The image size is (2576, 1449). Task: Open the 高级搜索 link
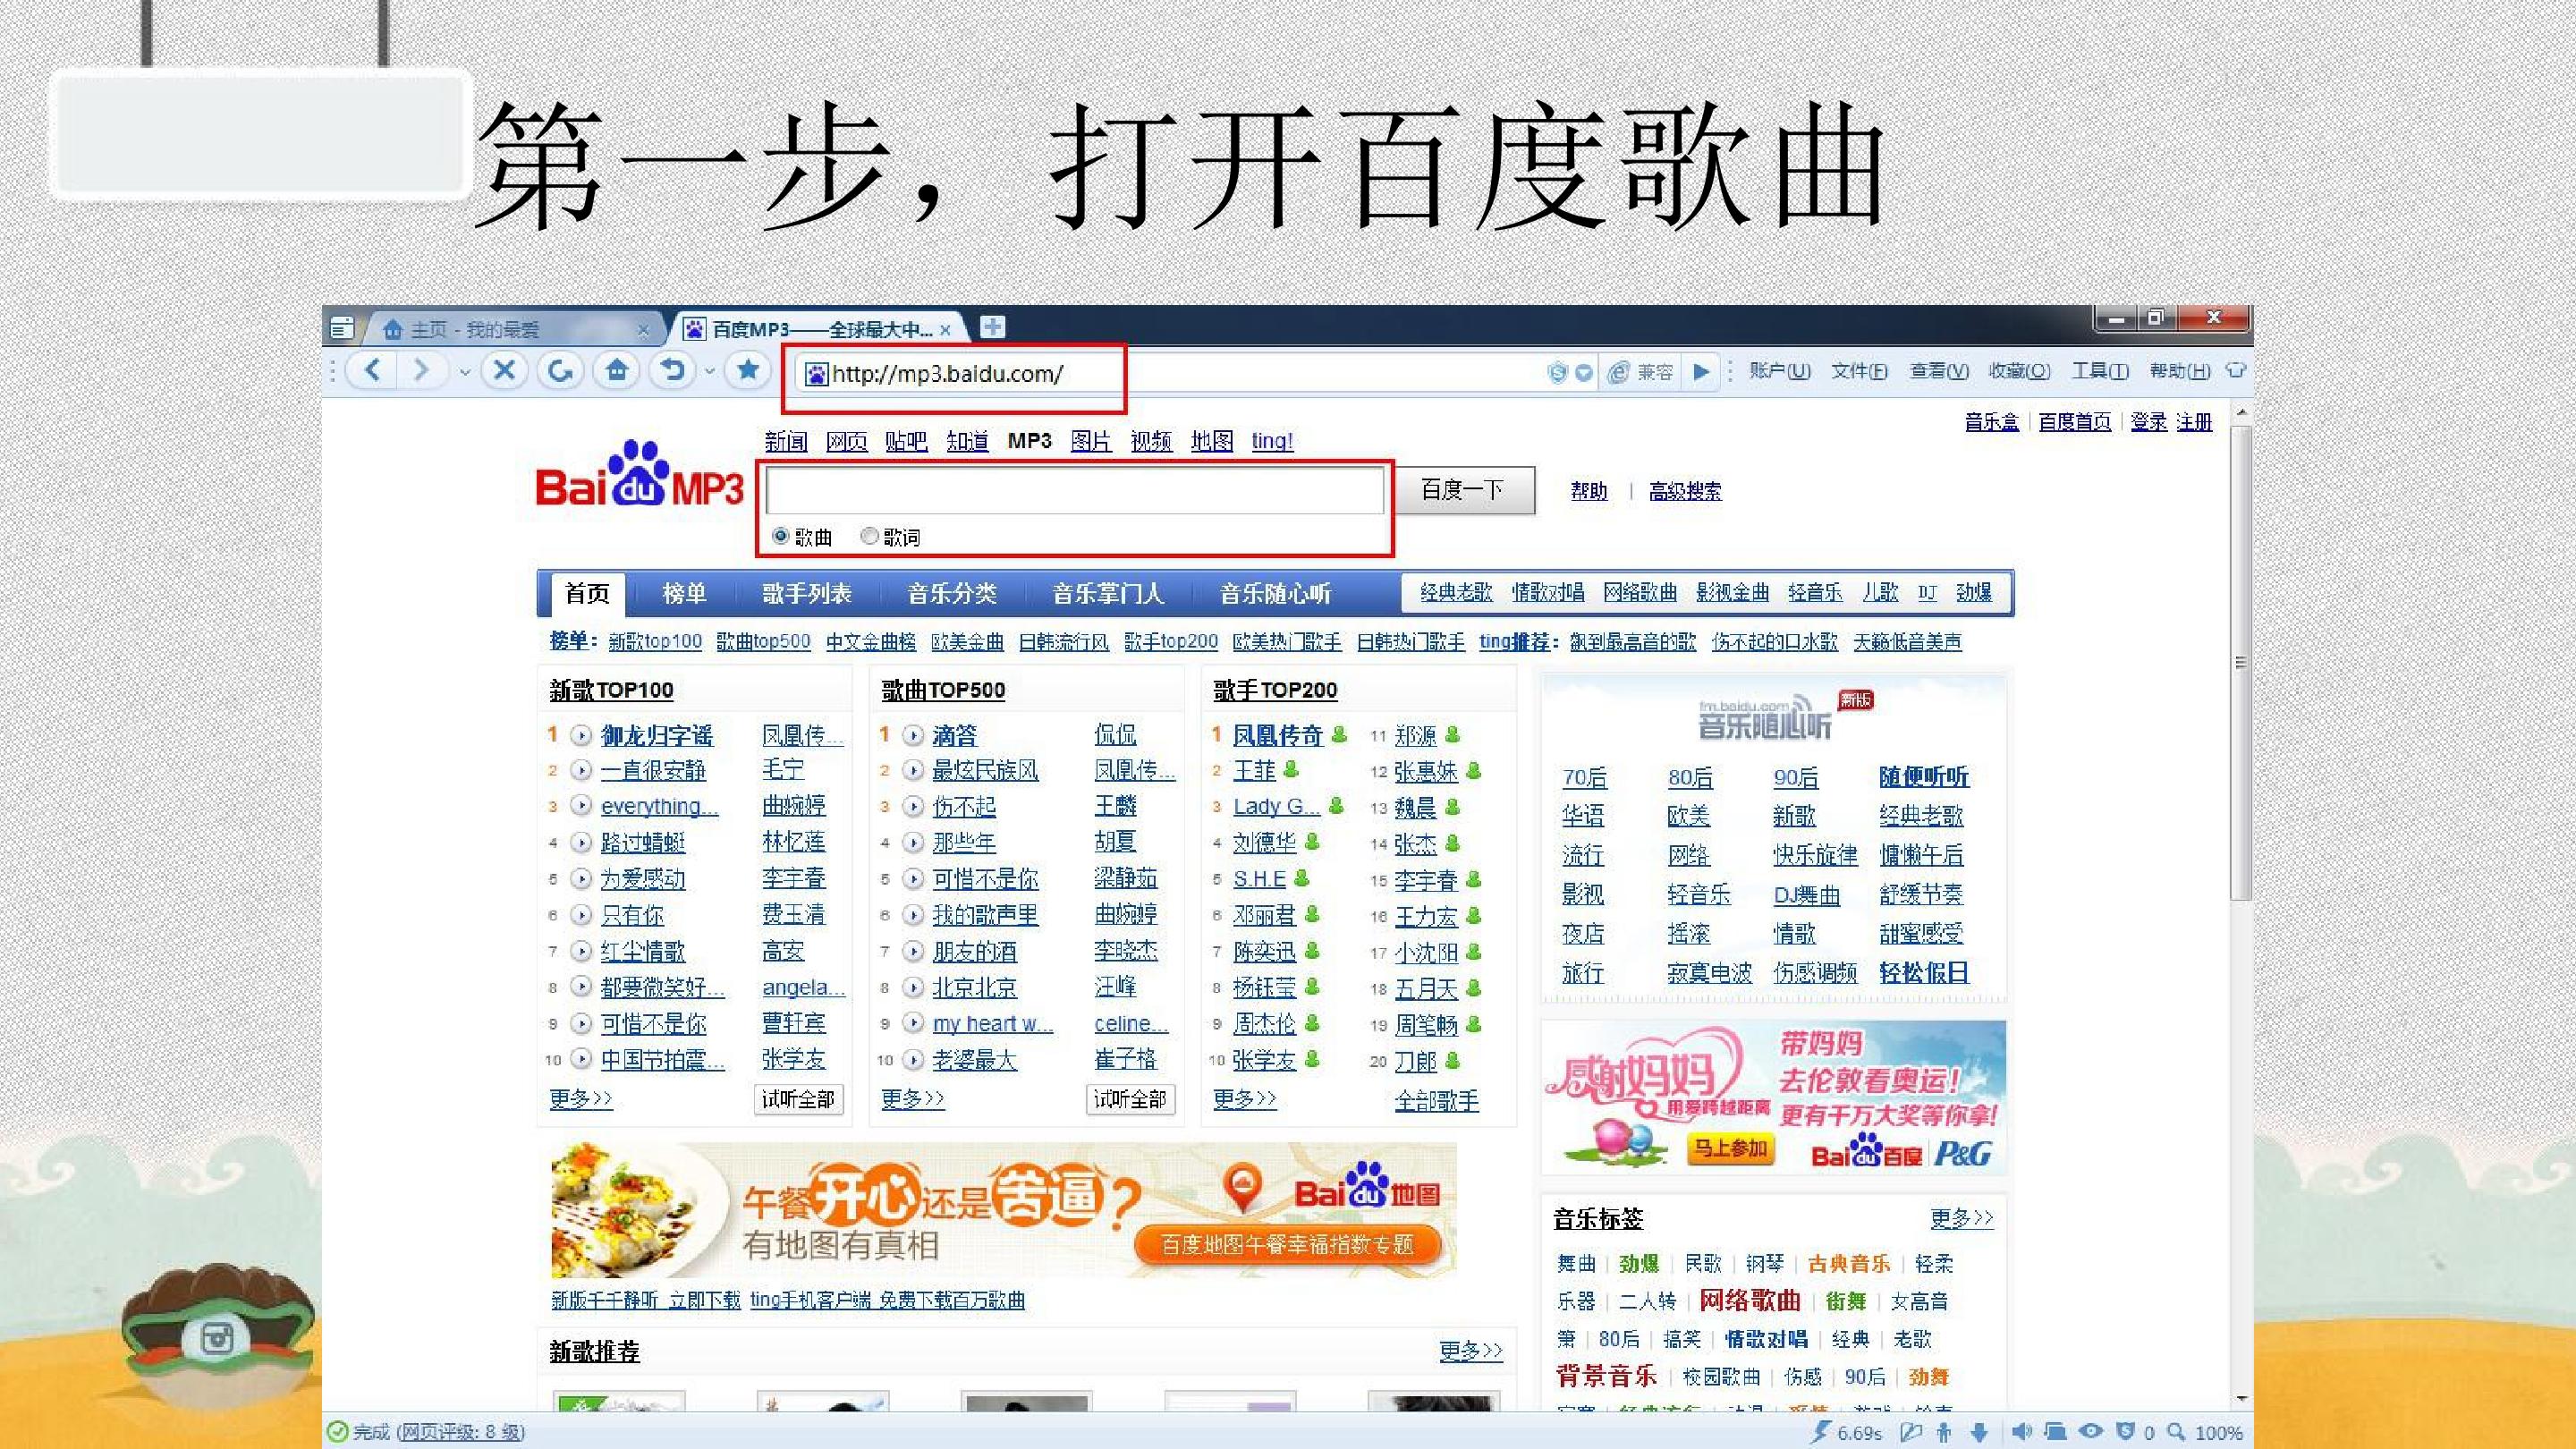1685,491
